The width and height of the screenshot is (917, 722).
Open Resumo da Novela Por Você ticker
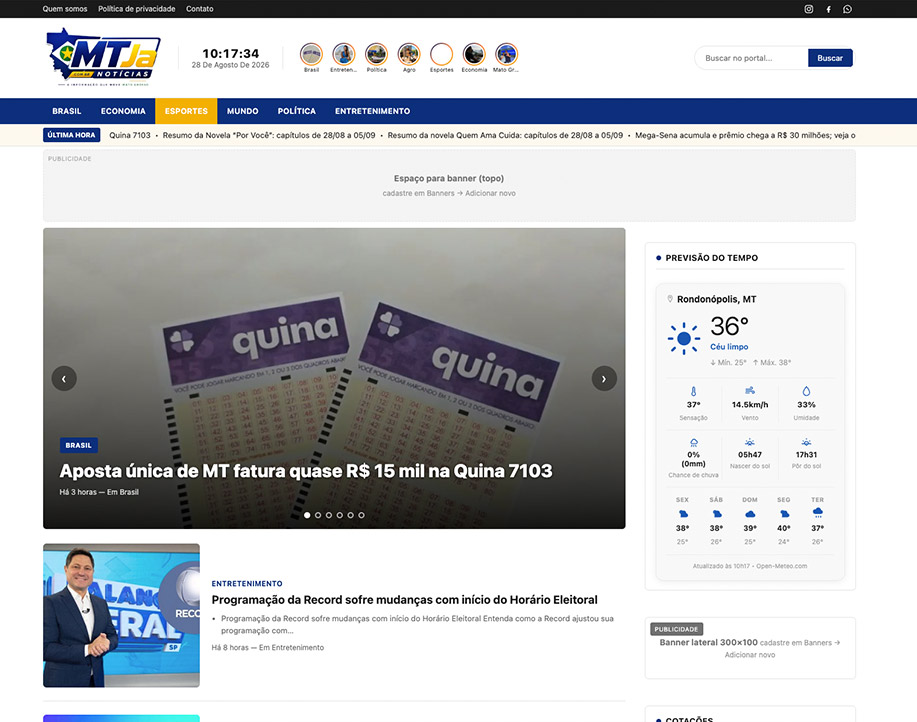click(269, 135)
